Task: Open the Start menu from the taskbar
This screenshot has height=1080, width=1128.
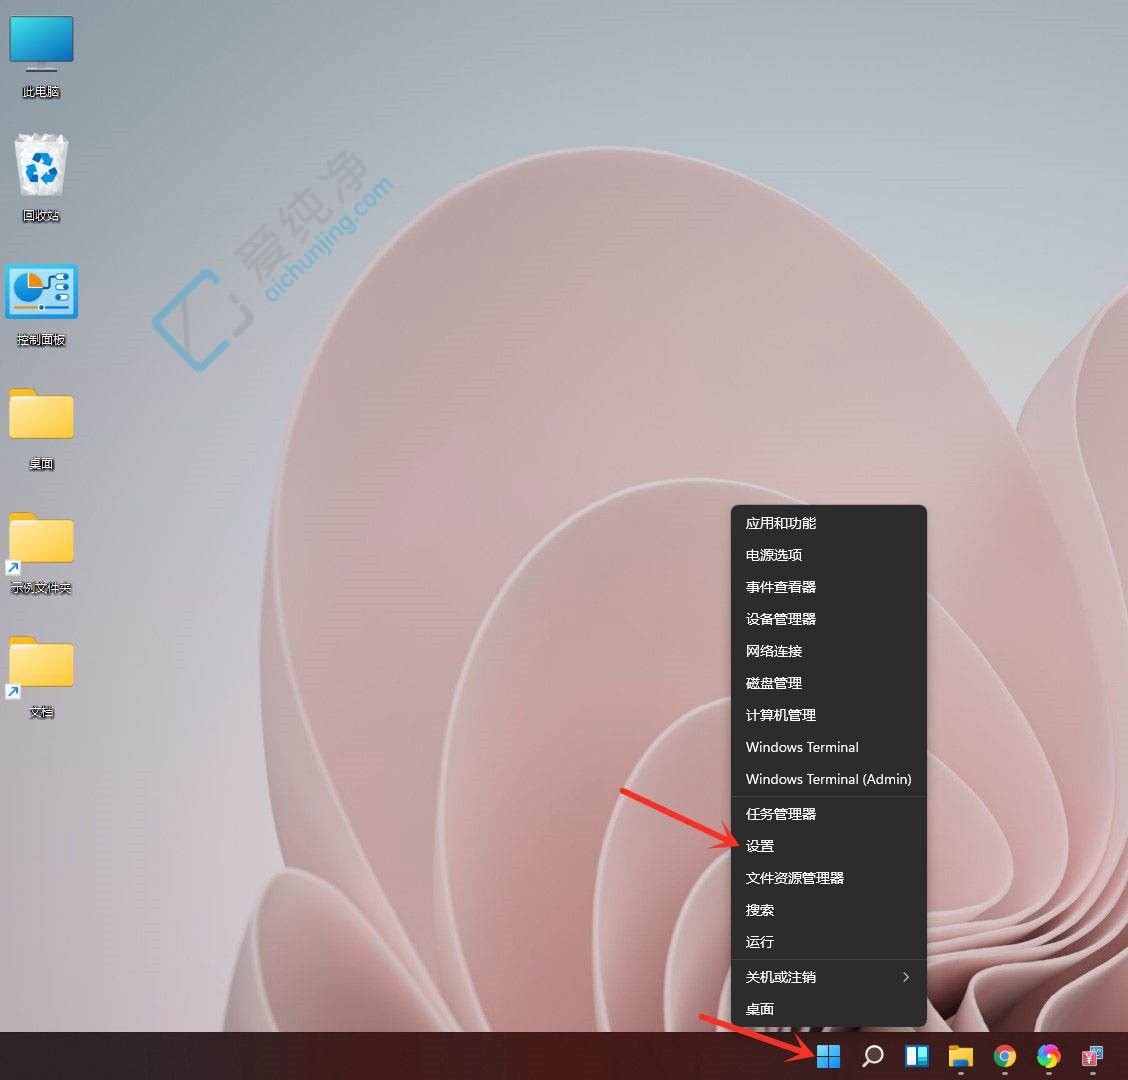Action: coord(828,1056)
